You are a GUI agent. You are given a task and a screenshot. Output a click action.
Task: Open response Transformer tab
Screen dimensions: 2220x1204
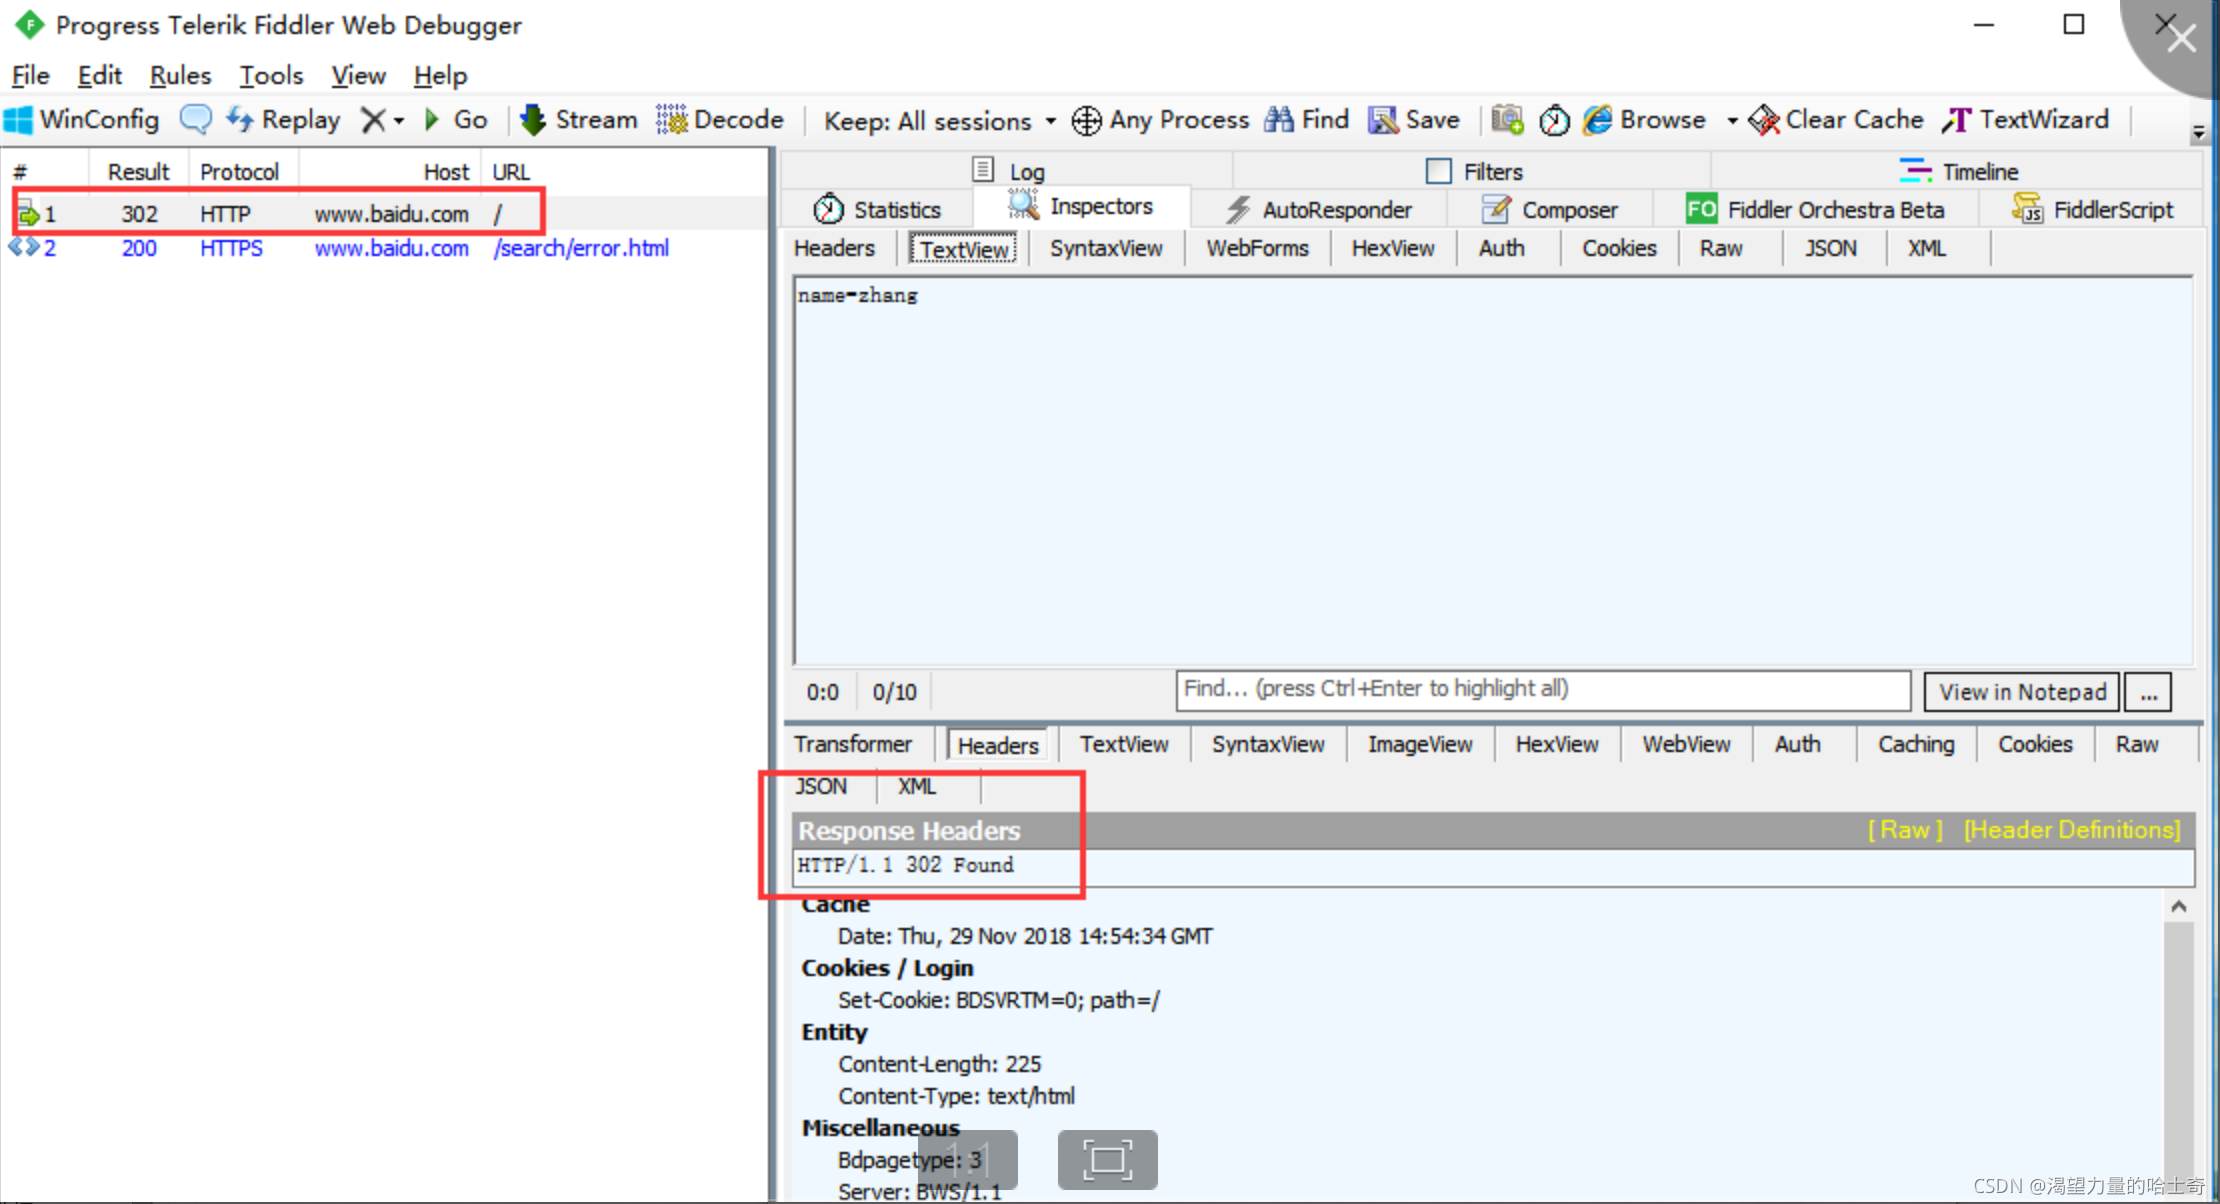coord(853,744)
